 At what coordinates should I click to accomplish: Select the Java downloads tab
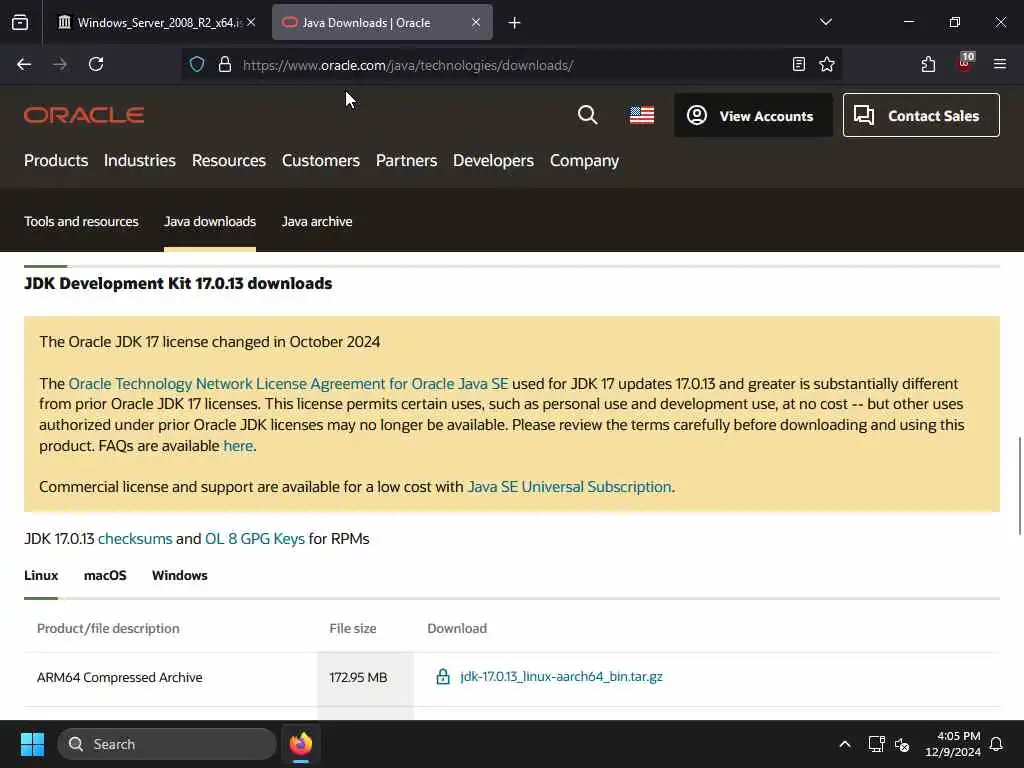[210, 221]
